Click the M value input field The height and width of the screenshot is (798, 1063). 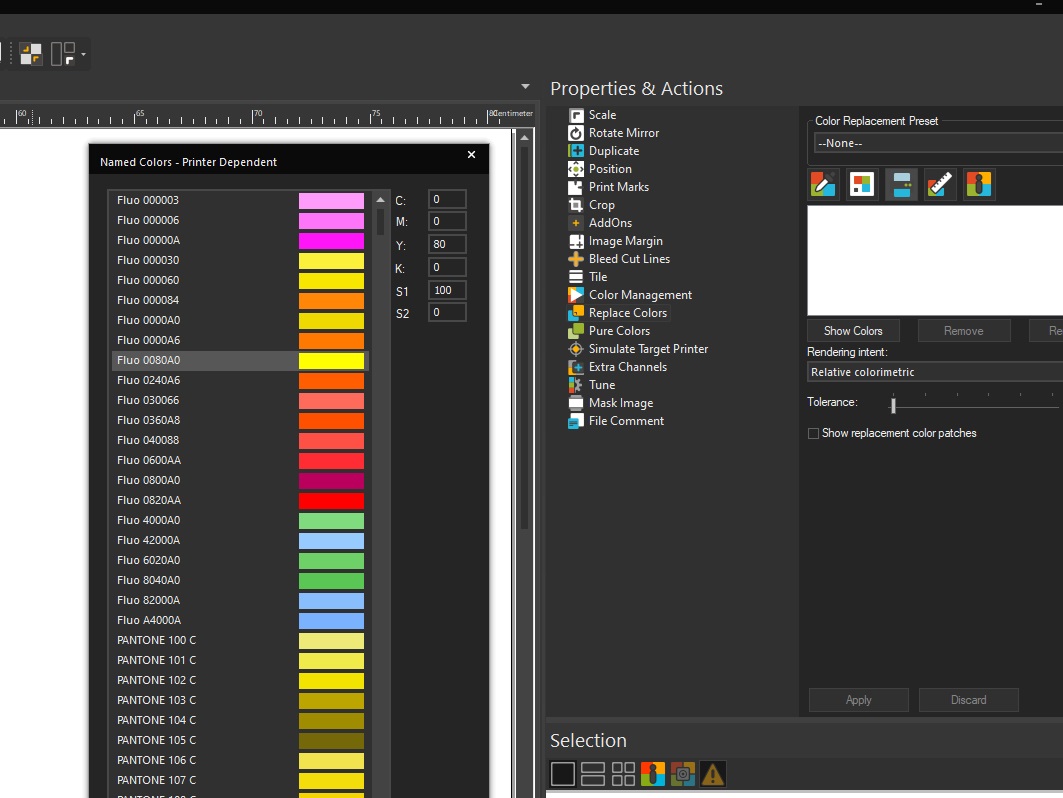(x=447, y=221)
